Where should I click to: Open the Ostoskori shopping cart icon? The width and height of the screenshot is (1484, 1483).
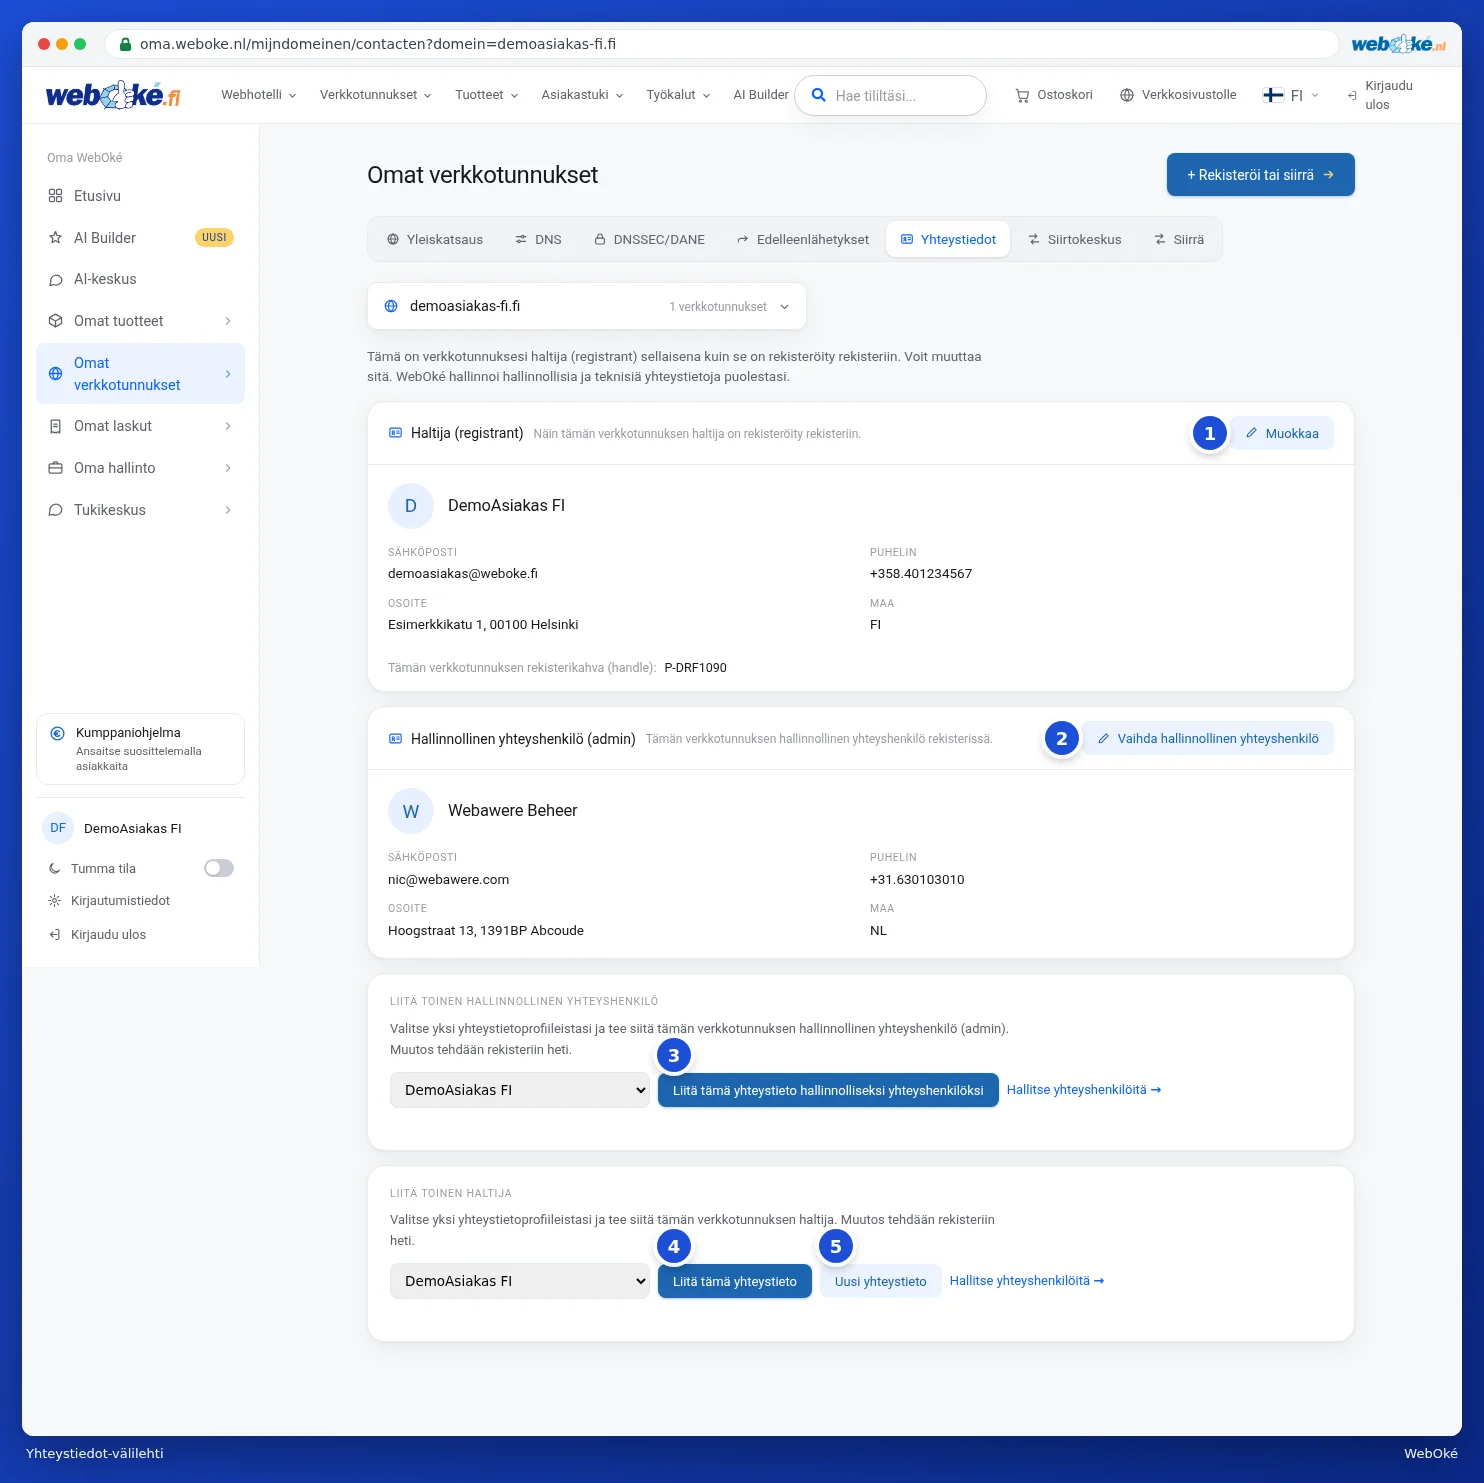click(x=1022, y=96)
